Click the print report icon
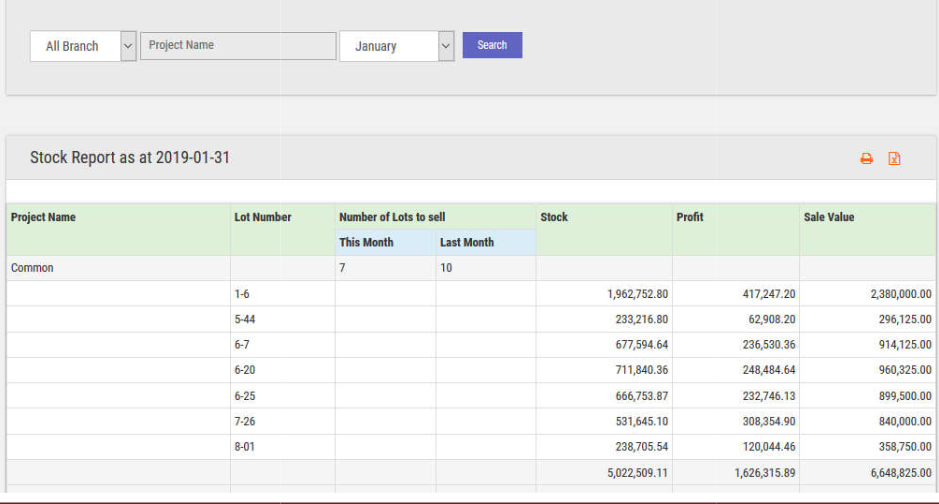 click(866, 159)
